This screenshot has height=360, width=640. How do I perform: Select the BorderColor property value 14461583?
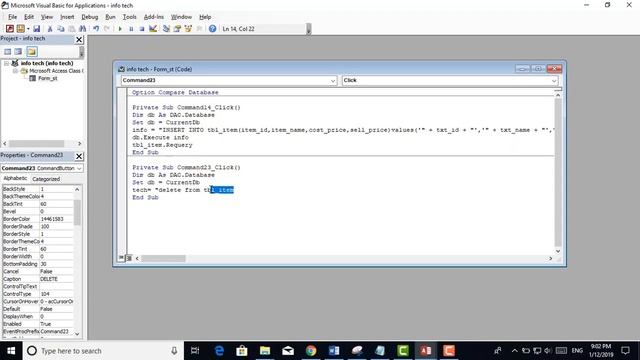tap(56, 219)
